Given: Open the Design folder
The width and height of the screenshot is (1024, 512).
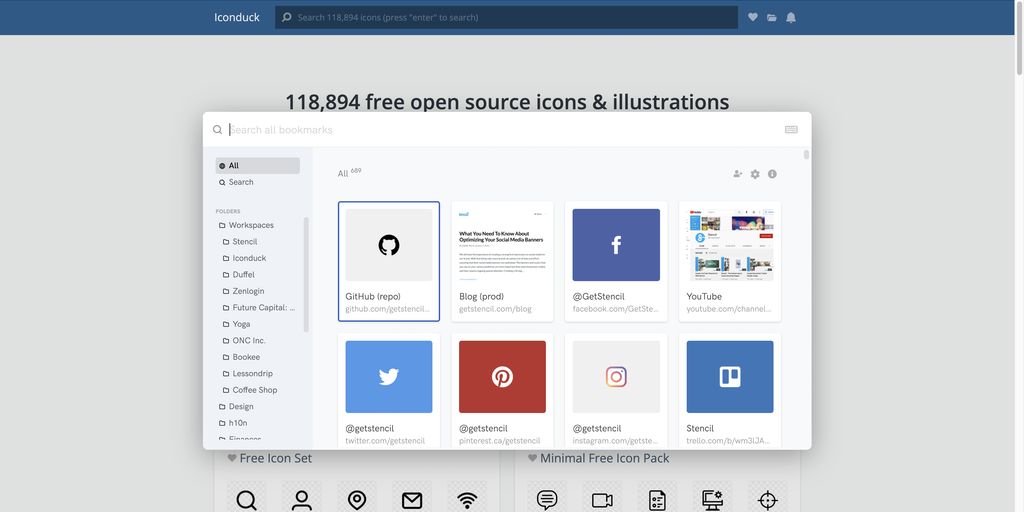Looking at the screenshot, I should point(241,406).
